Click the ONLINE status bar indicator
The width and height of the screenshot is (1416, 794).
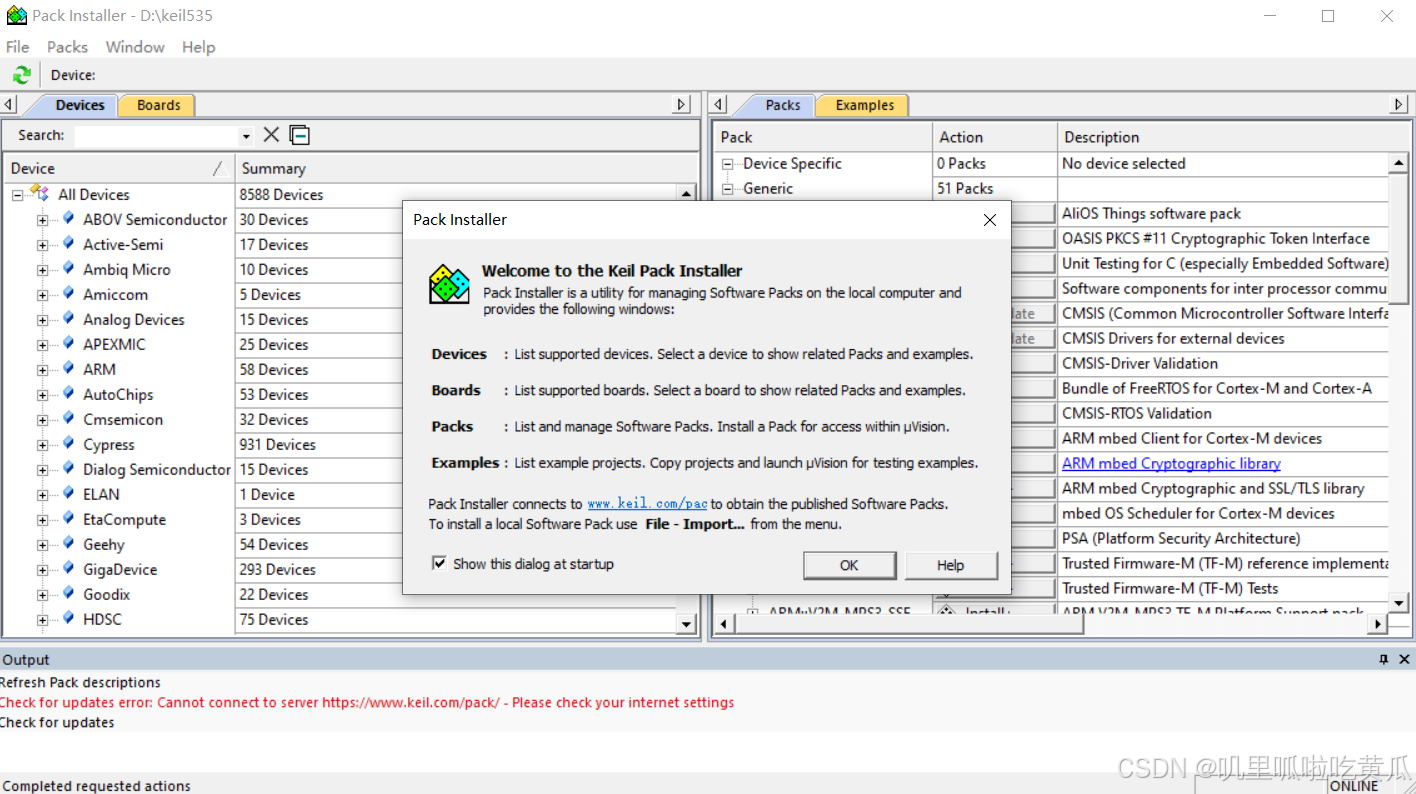[x=1355, y=785]
